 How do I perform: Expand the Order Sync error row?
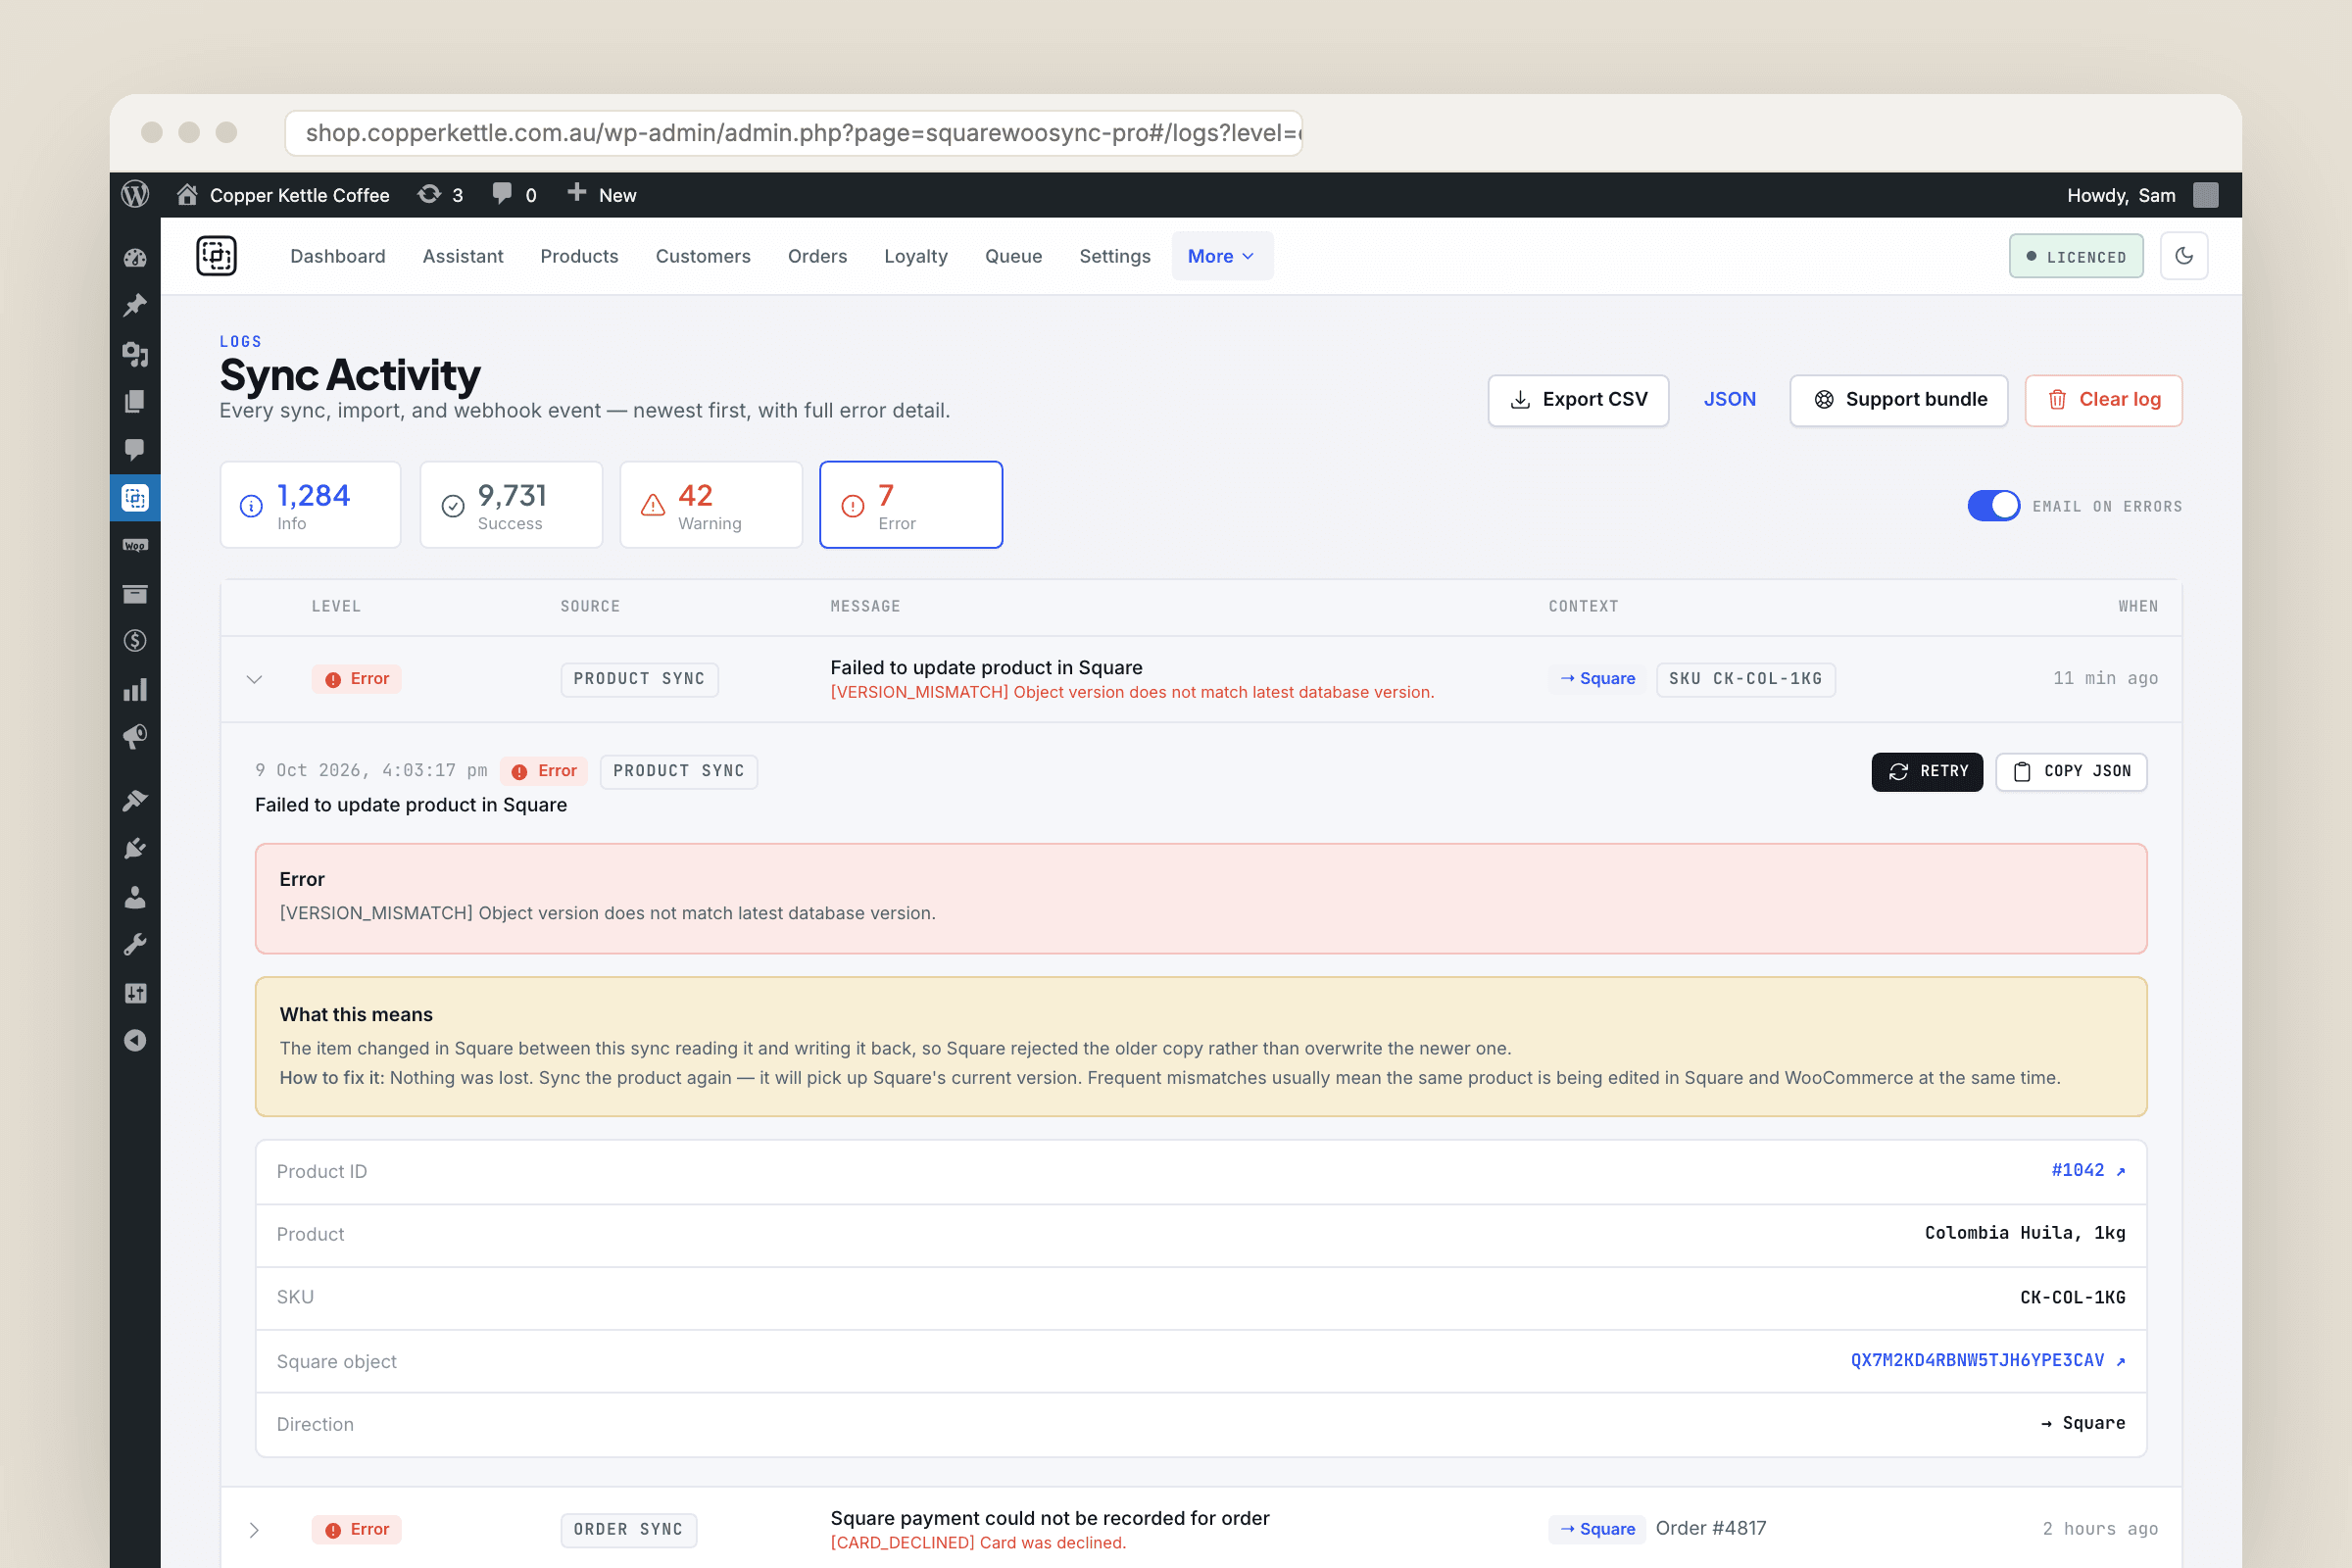tap(254, 1530)
